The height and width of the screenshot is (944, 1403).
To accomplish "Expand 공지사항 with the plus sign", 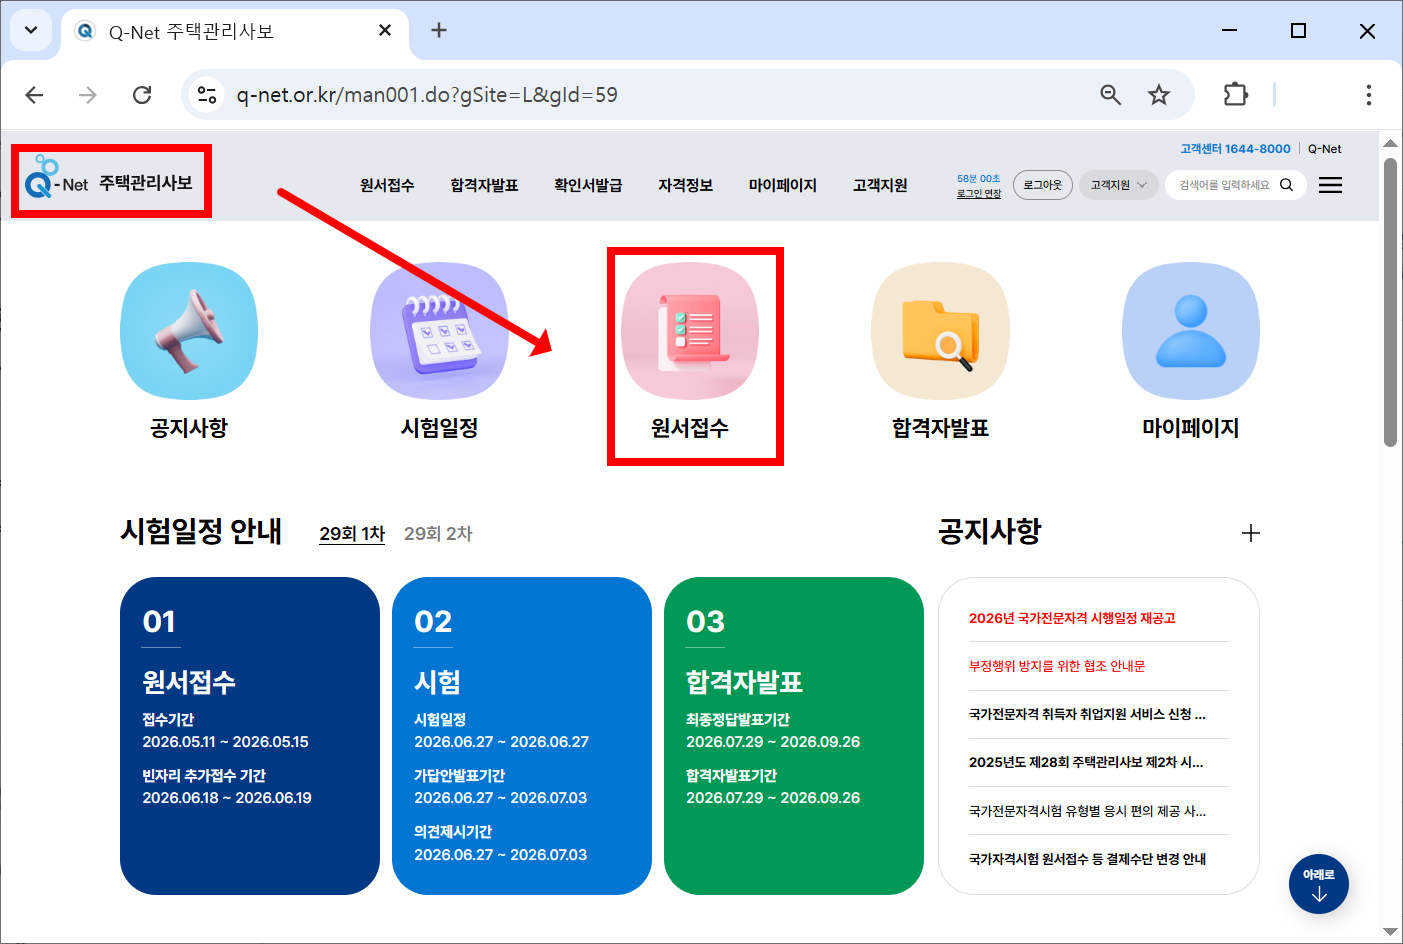I will pos(1251,533).
